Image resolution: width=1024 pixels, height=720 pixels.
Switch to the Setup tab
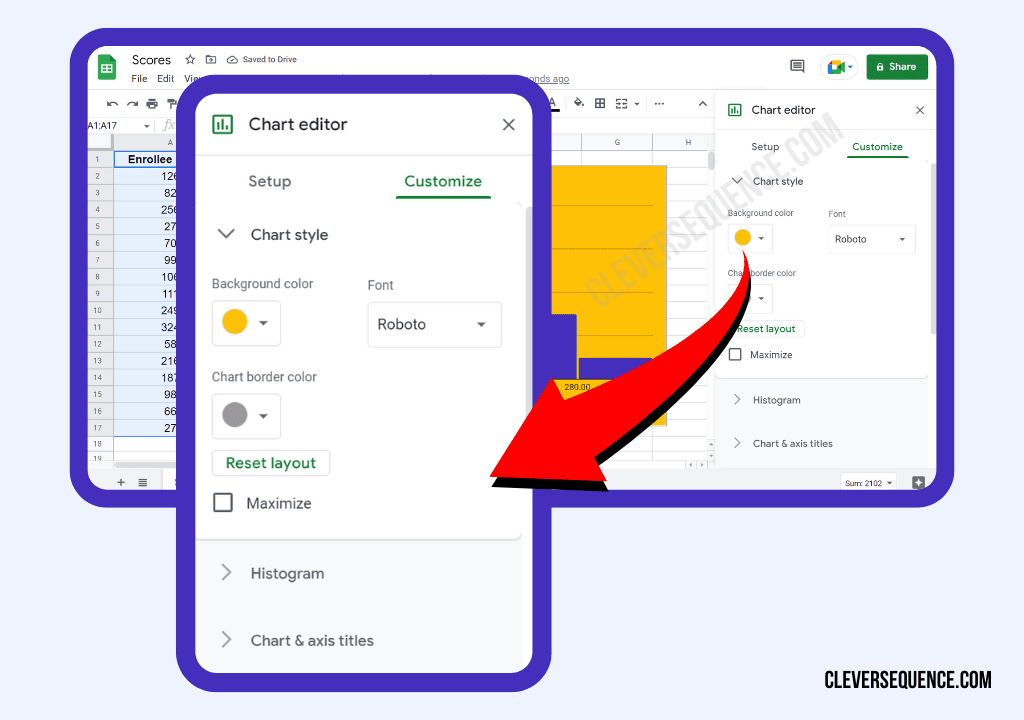pos(269,181)
